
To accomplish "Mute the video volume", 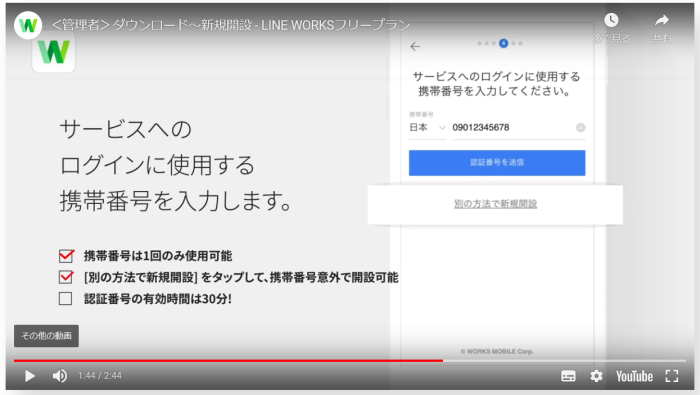I will click(60, 376).
